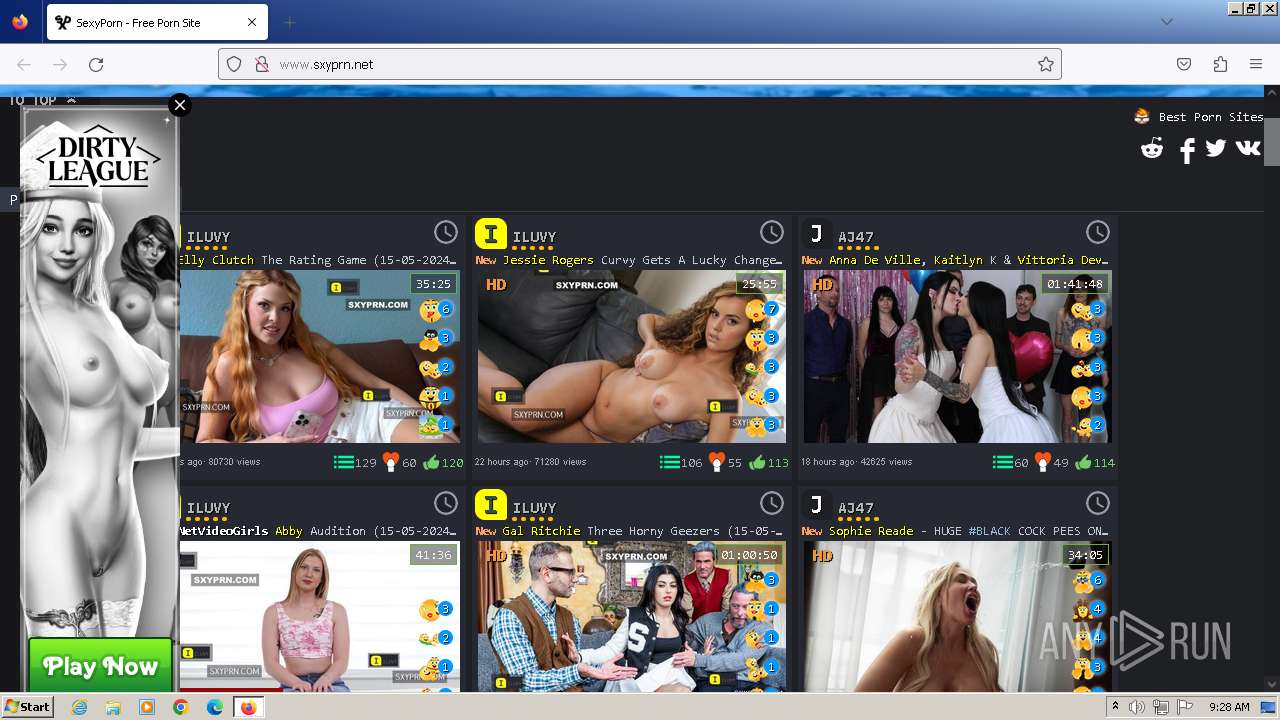Click the TO TOP link
This screenshot has height=720, width=1280.
(41, 100)
